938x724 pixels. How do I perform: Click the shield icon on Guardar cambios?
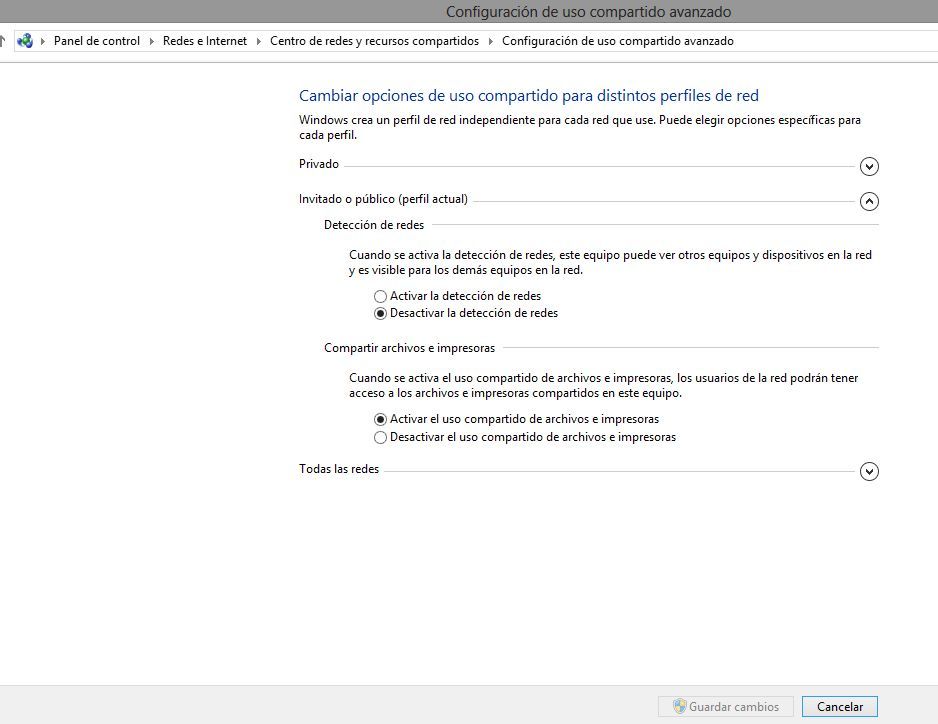coord(679,706)
